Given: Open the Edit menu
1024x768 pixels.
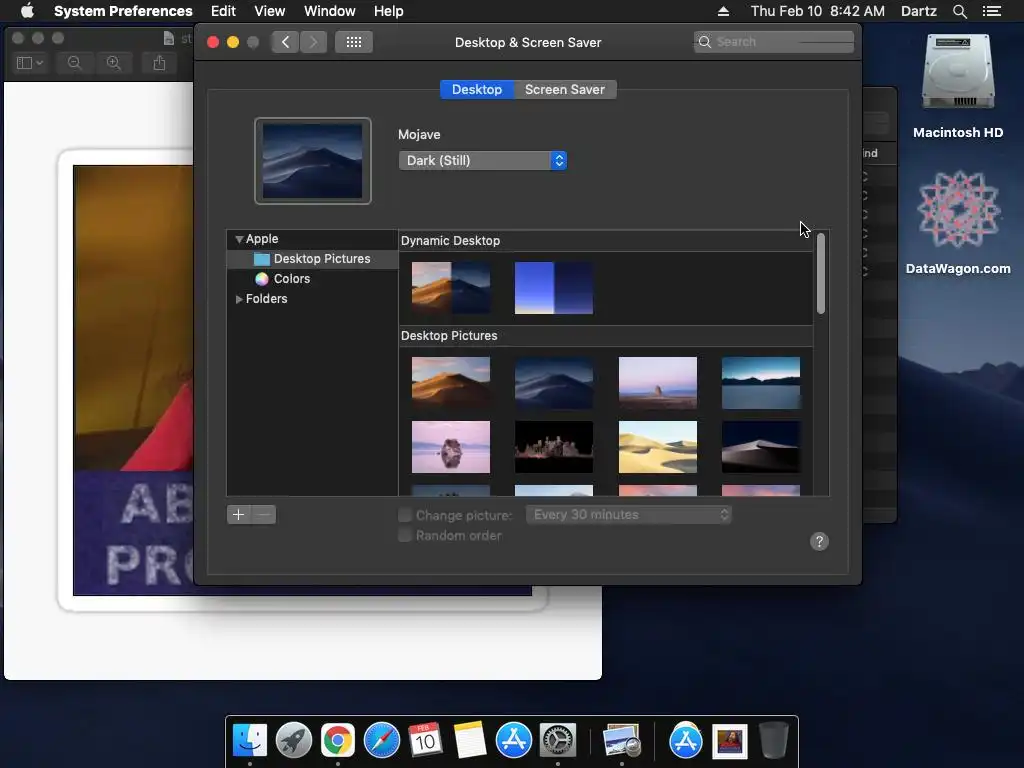Looking at the screenshot, I should [223, 11].
